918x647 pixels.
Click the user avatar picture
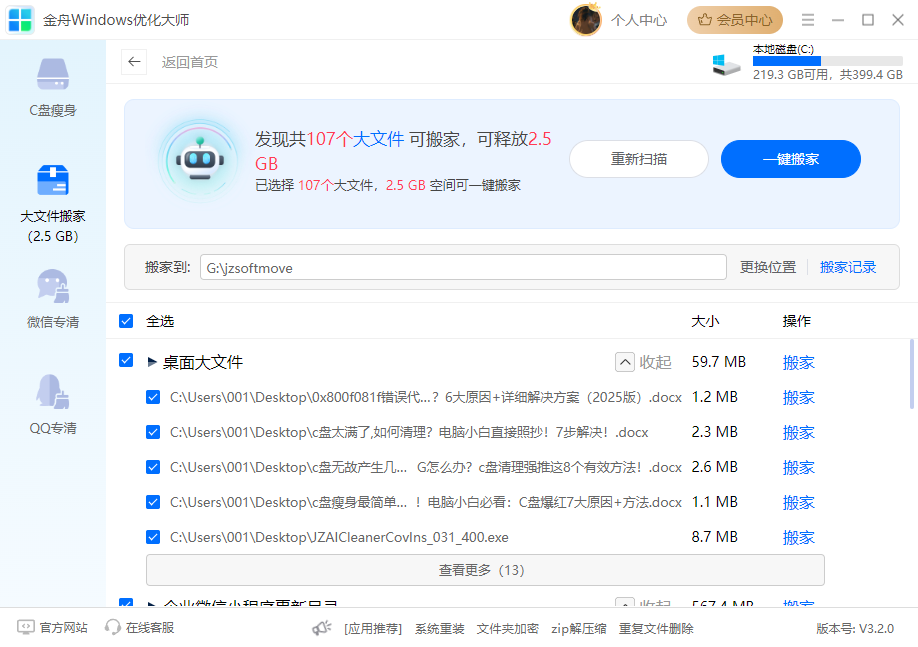tap(585, 20)
